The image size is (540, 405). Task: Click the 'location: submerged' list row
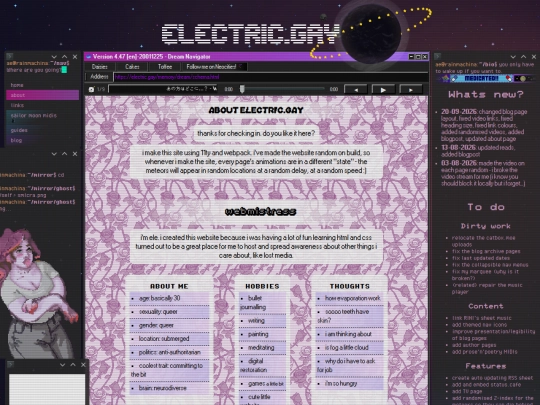169,339
